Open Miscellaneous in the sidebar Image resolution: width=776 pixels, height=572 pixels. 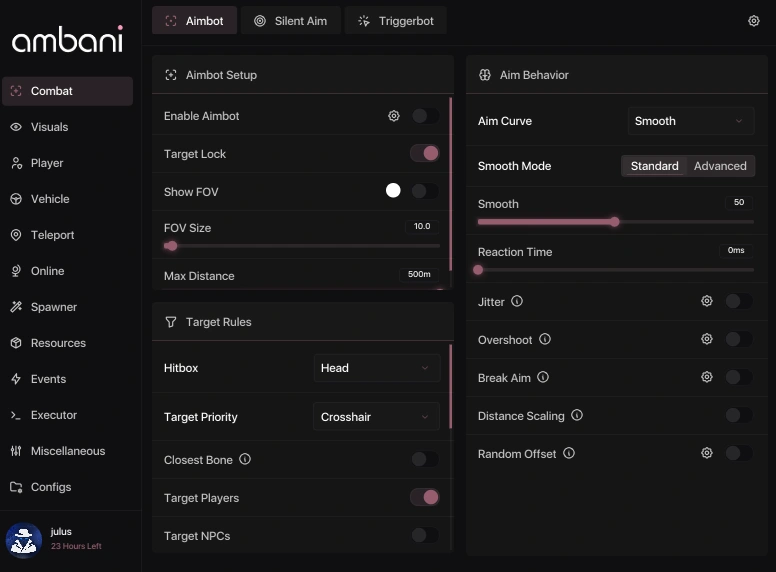[x=68, y=451]
